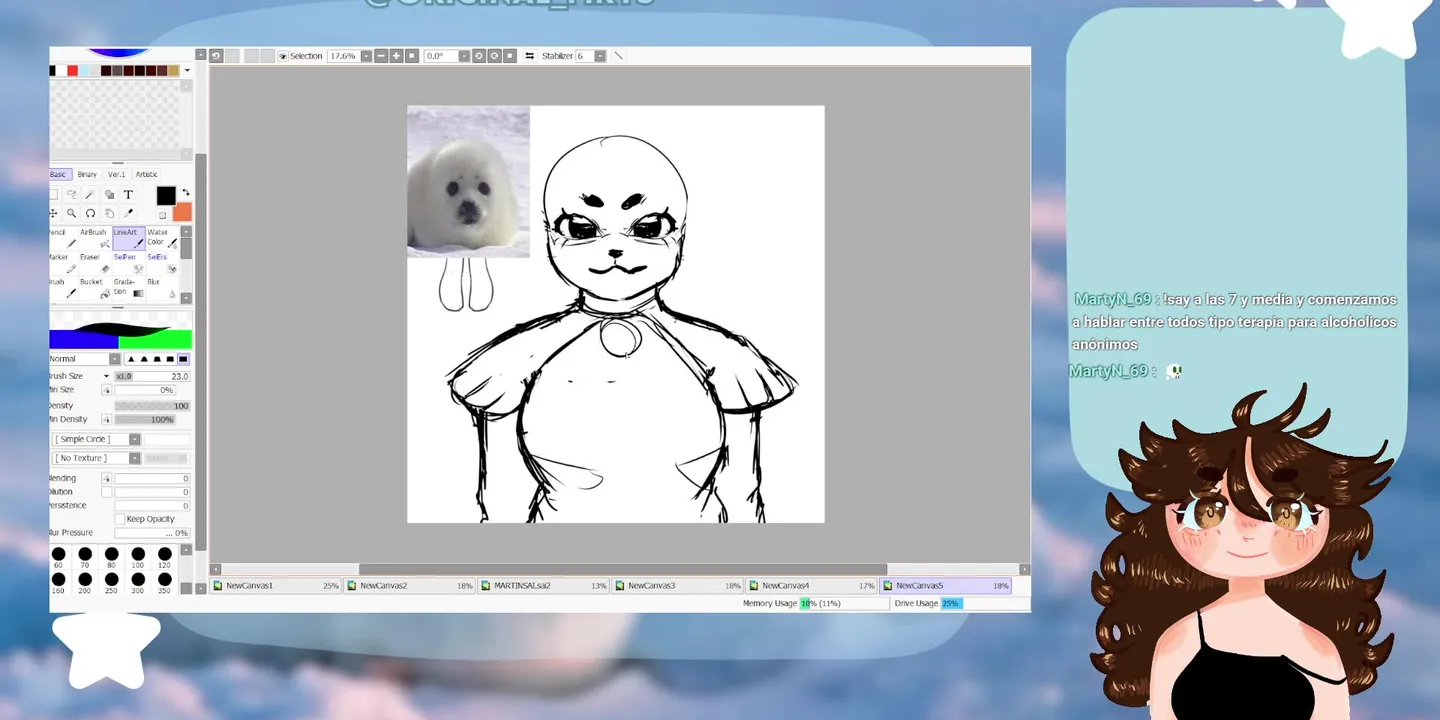Switch to the Ver.1 tool tab
The image size is (1440, 720).
point(117,174)
